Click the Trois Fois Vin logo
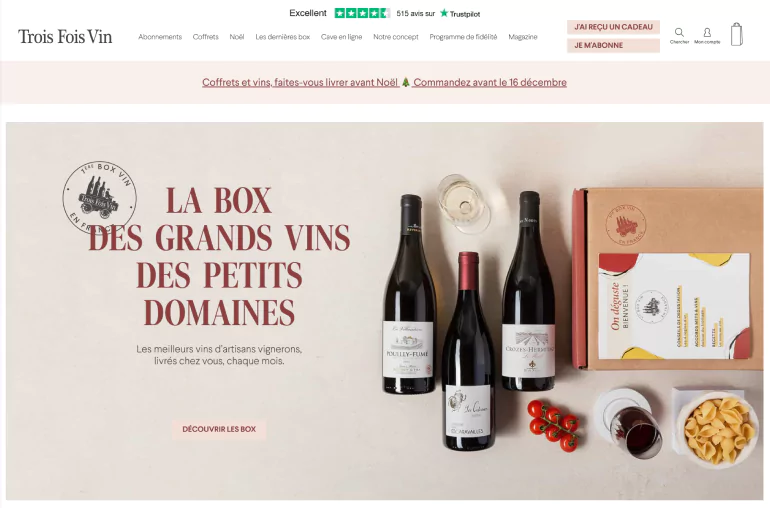The image size is (770, 508). 65,37
